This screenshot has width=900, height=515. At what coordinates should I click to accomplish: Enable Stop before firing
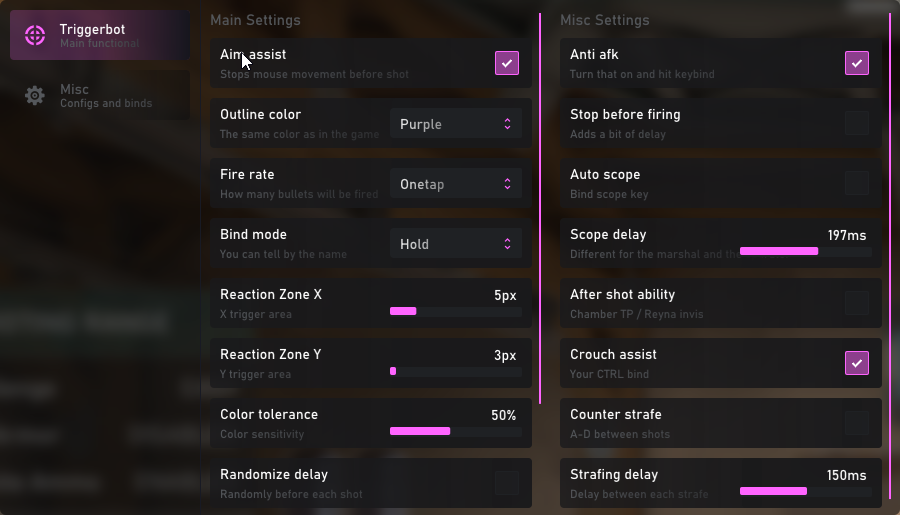coord(857,124)
